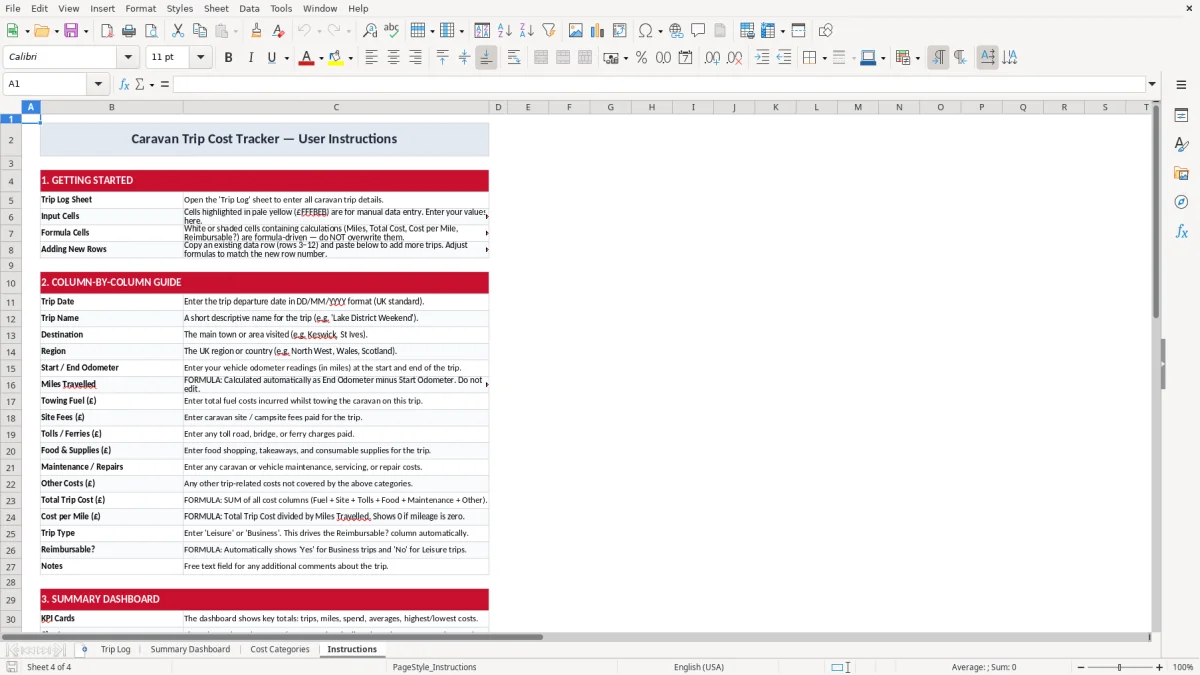Run the spelling check
The height and width of the screenshot is (675, 1200).
[x=392, y=31]
